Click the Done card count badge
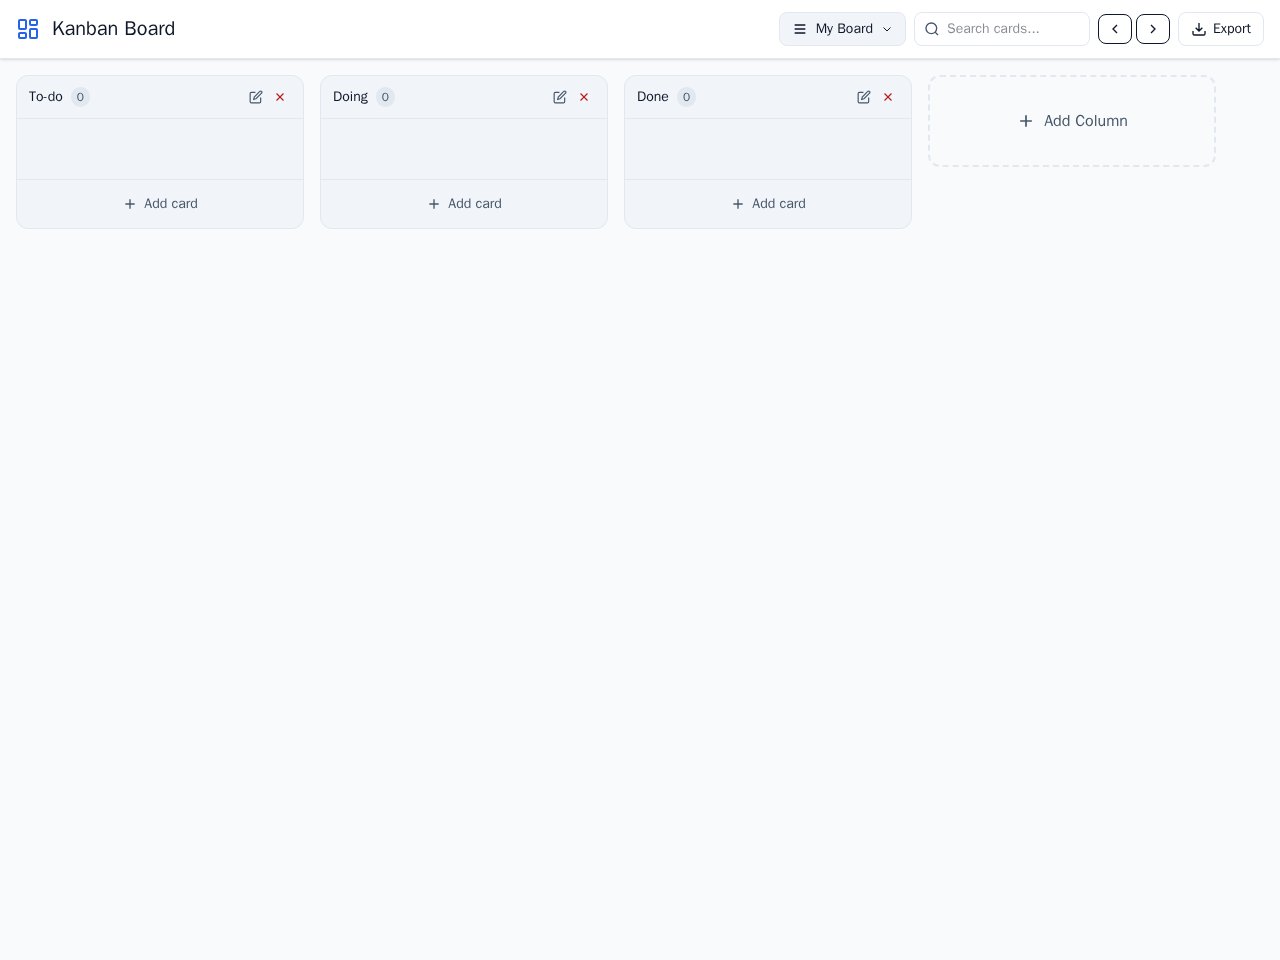Viewport: 1280px width, 960px height. tap(686, 97)
